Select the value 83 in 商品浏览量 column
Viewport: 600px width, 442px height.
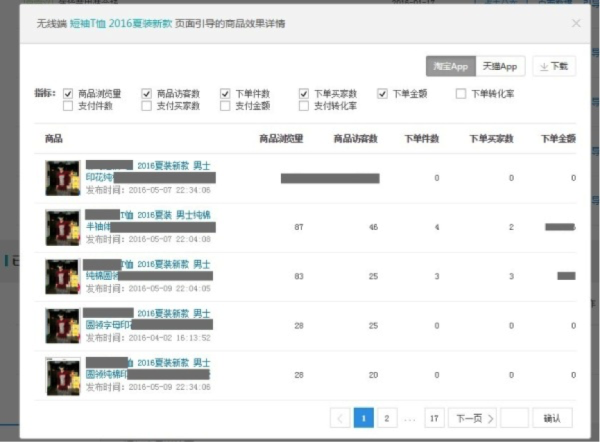(x=299, y=276)
